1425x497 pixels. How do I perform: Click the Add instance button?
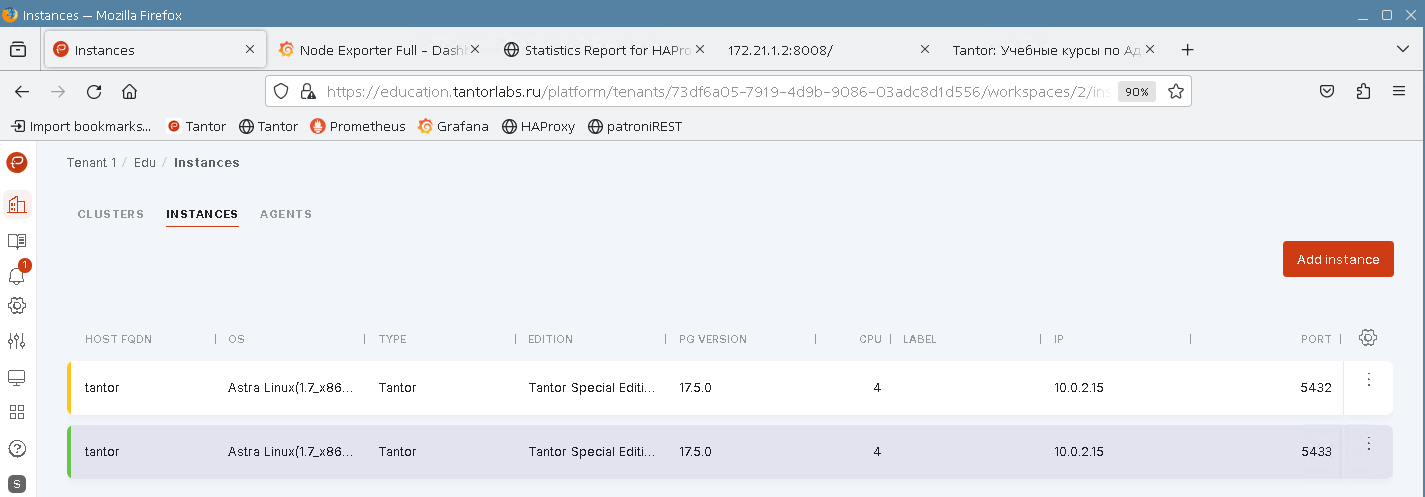click(1337, 259)
